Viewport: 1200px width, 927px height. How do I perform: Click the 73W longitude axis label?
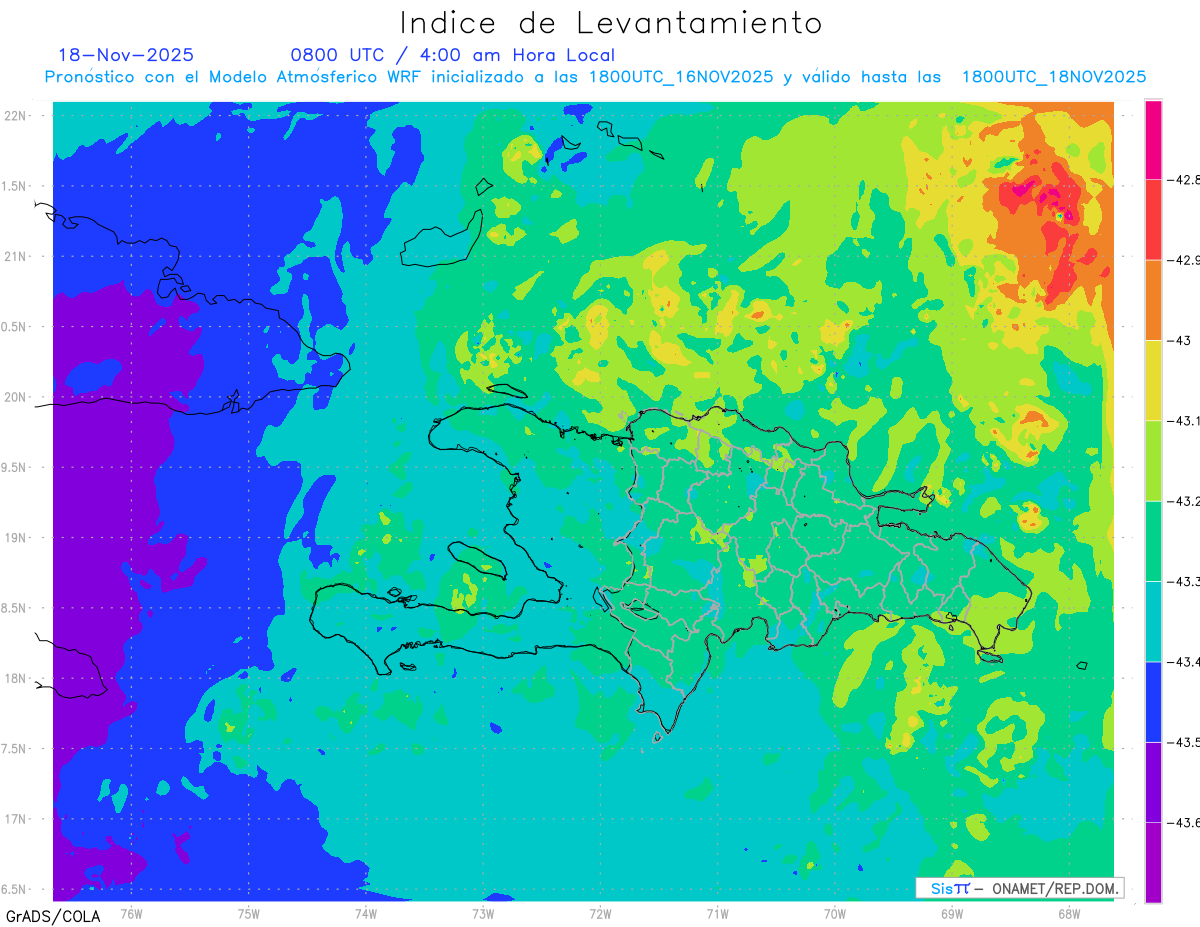point(483,913)
